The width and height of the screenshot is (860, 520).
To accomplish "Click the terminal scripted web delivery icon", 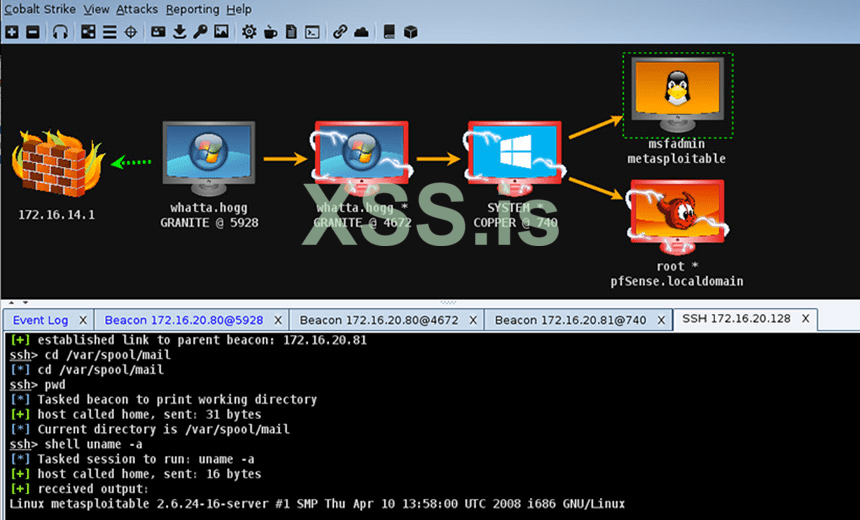I will (312, 32).
